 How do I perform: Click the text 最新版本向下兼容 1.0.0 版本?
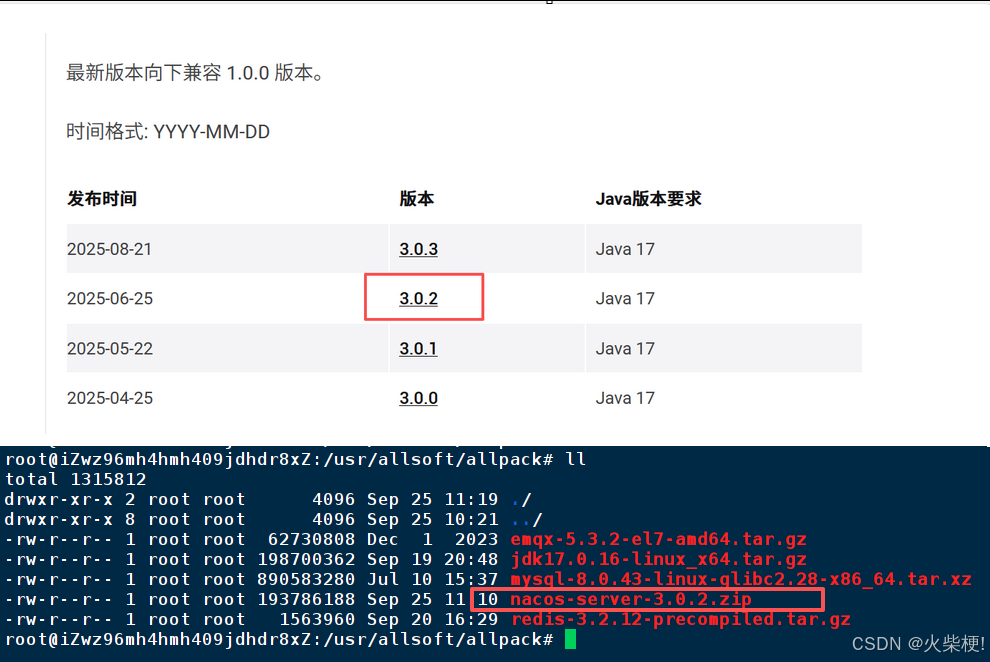tap(196, 73)
